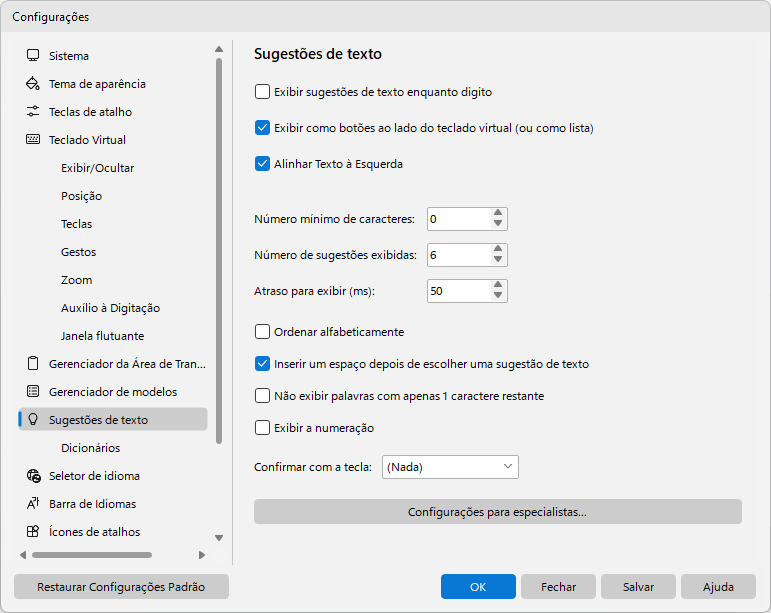Uncheck Exibir como botões ao lado do teclado
The height and width of the screenshot is (613, 771).
(262, 128)
